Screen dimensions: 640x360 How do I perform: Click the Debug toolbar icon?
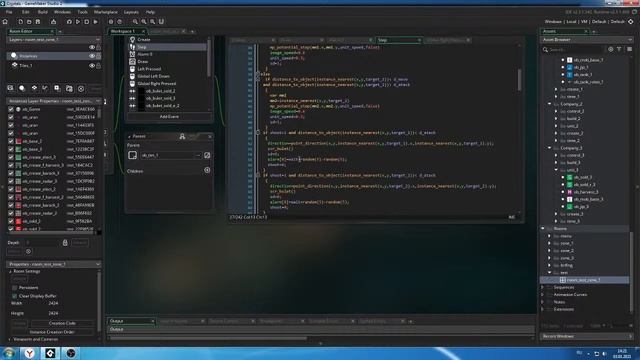69,22
